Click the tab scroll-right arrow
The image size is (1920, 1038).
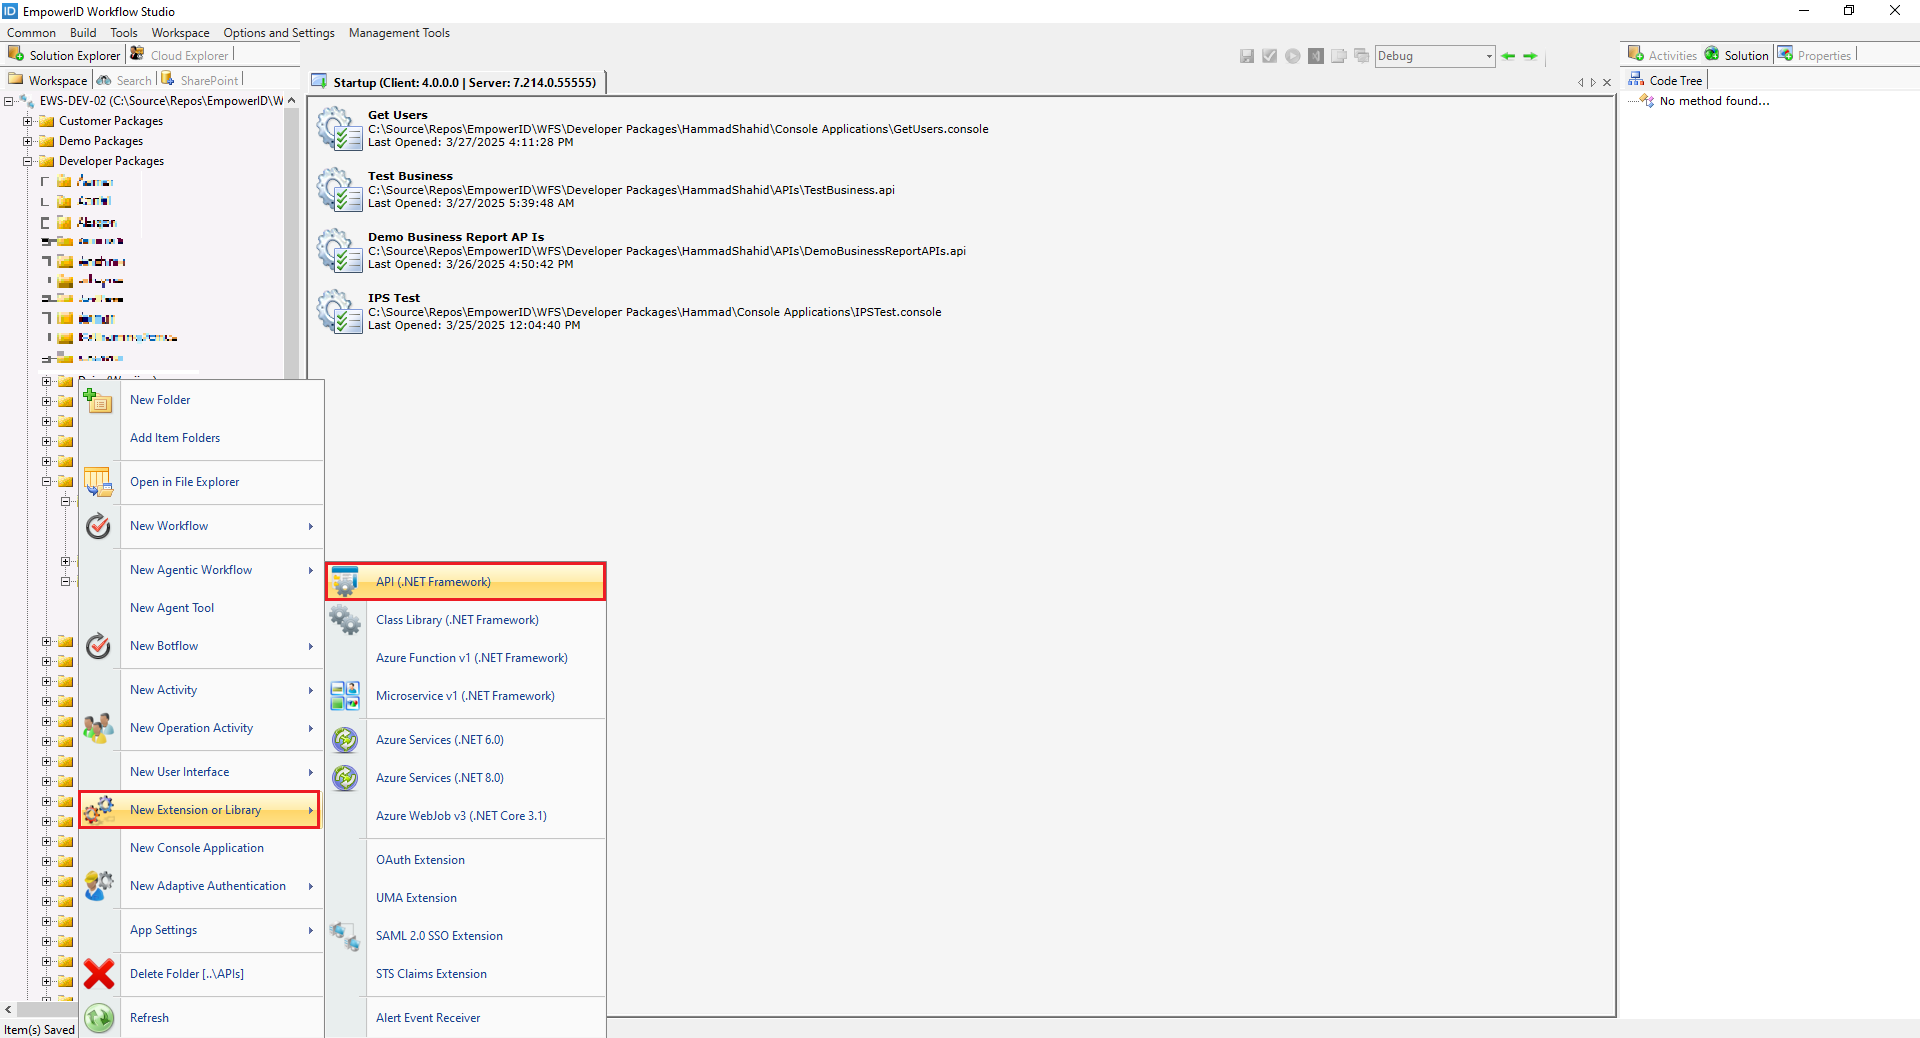pyautogui.click(x=1593, y=83)
